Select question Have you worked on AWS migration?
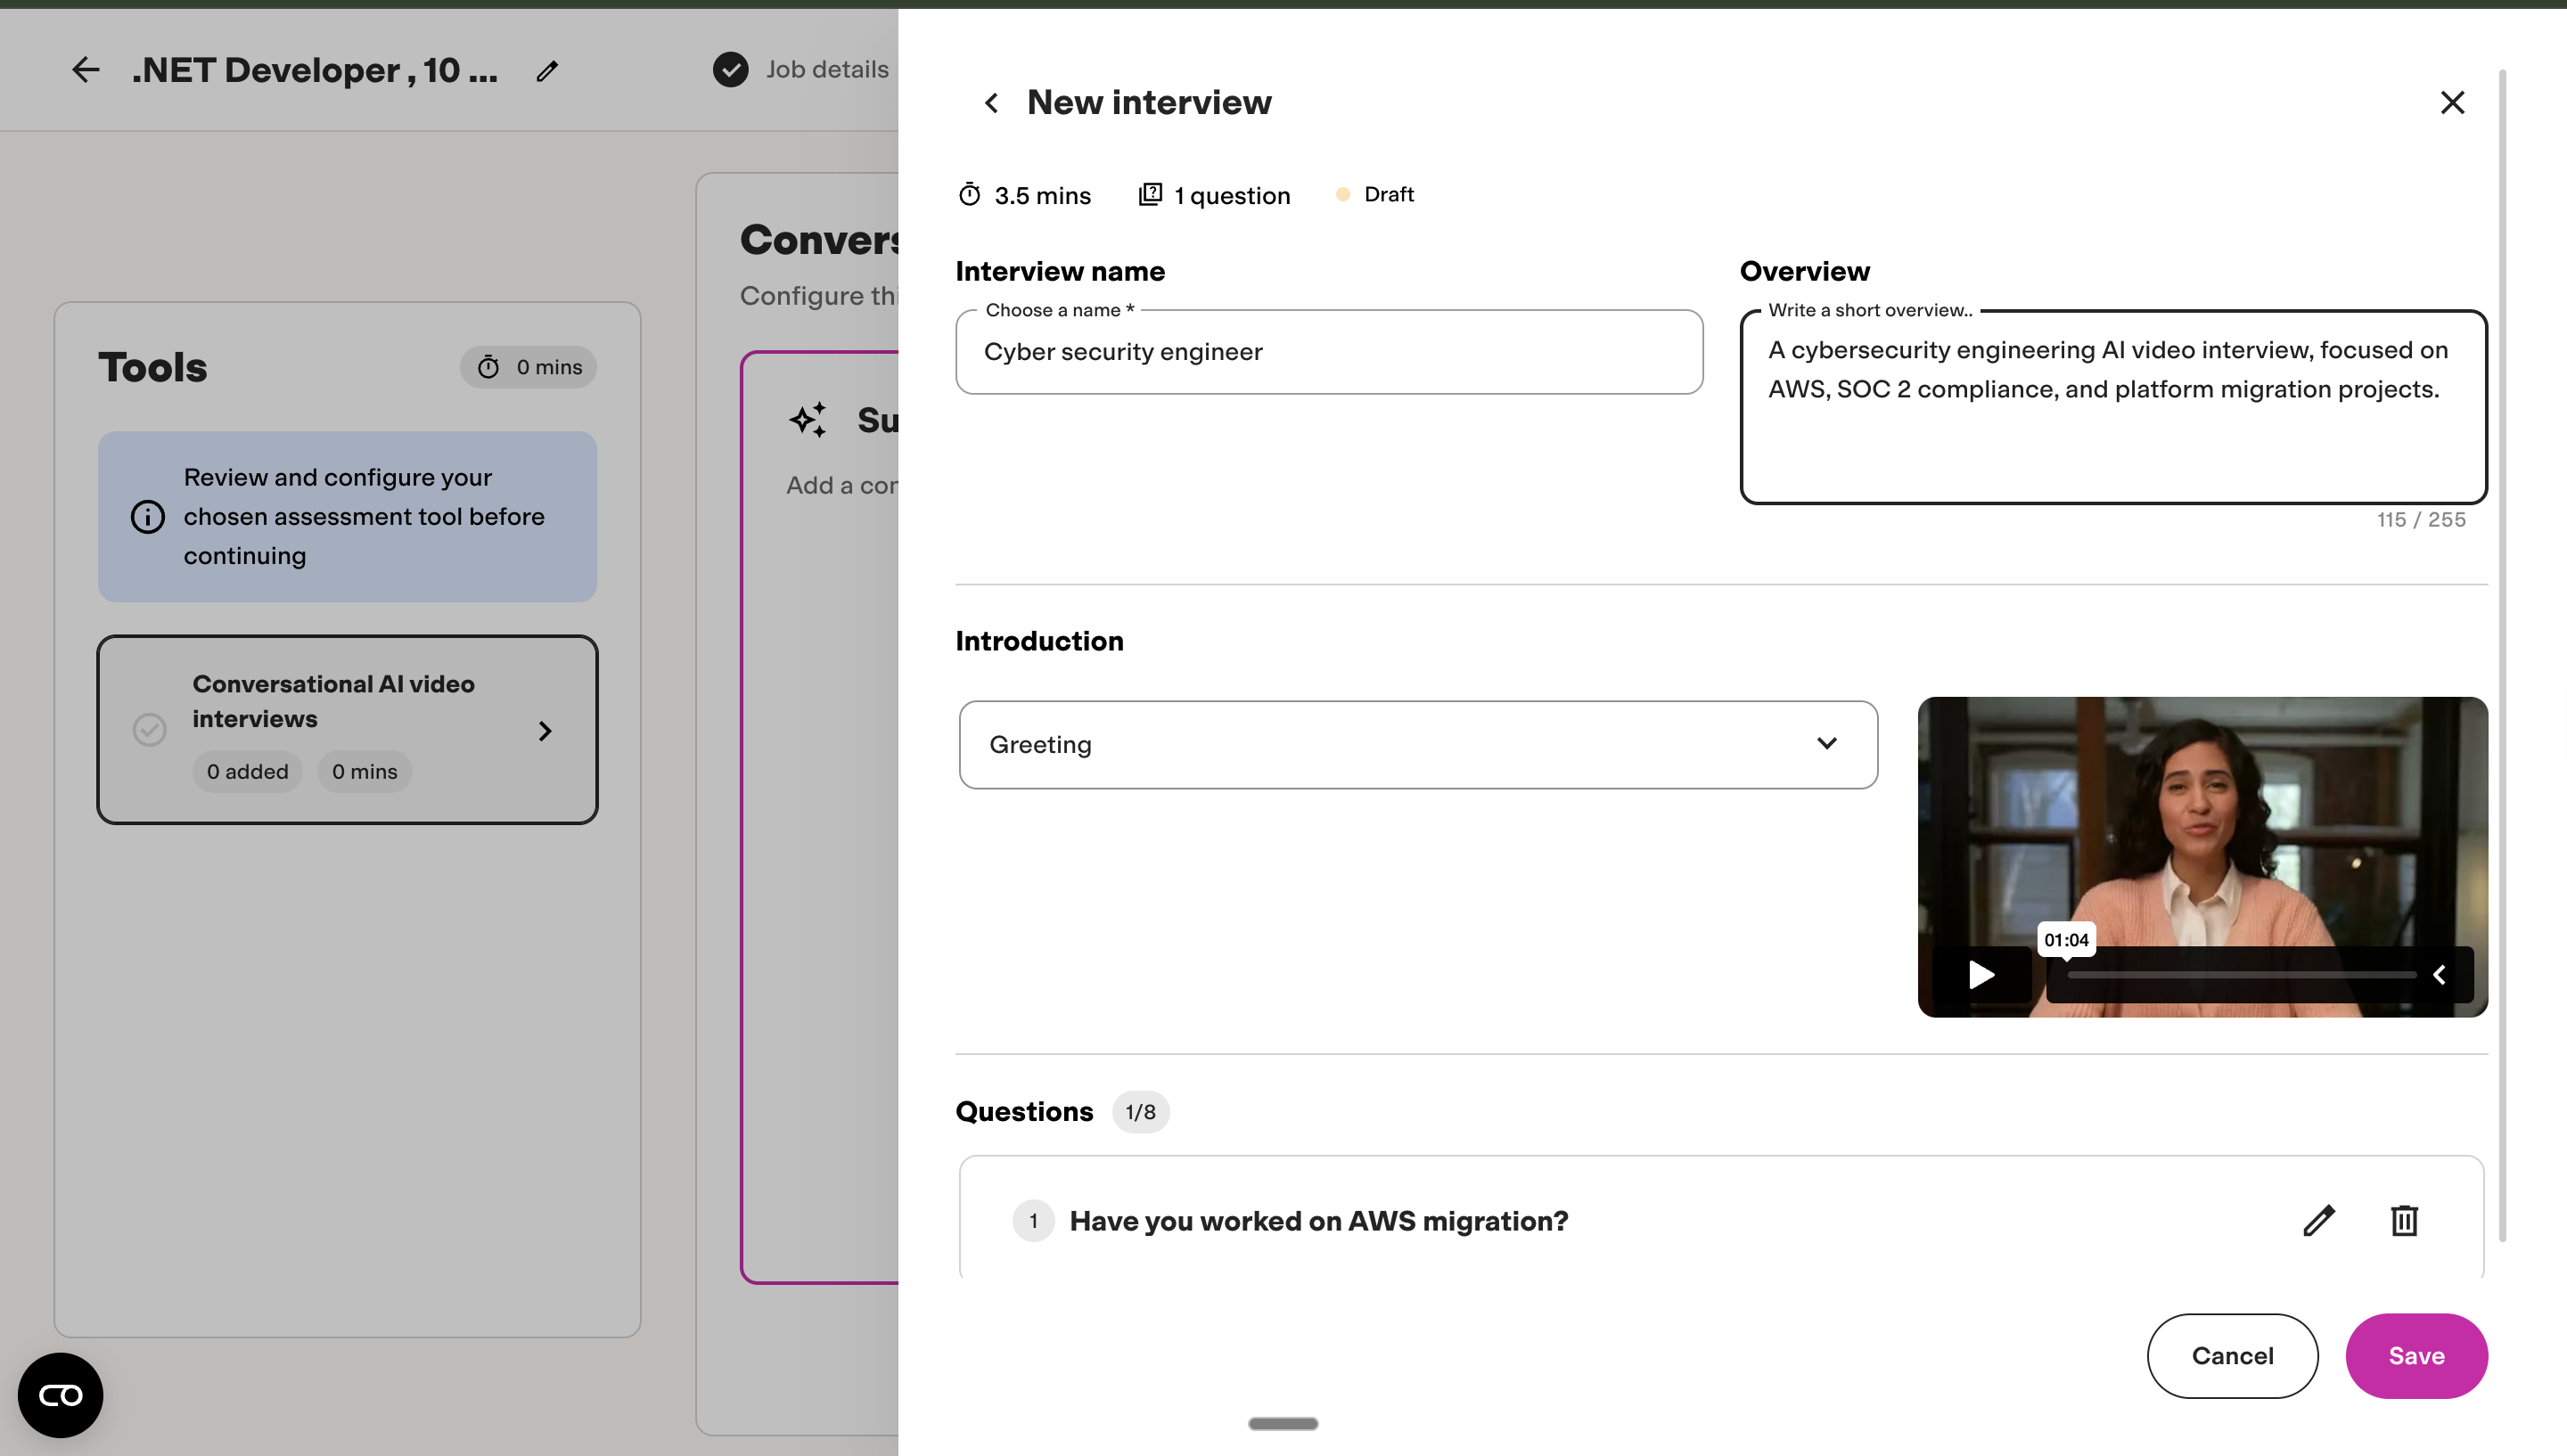This screenshot has height=1456, width=2567. tap(1319, 1221)
